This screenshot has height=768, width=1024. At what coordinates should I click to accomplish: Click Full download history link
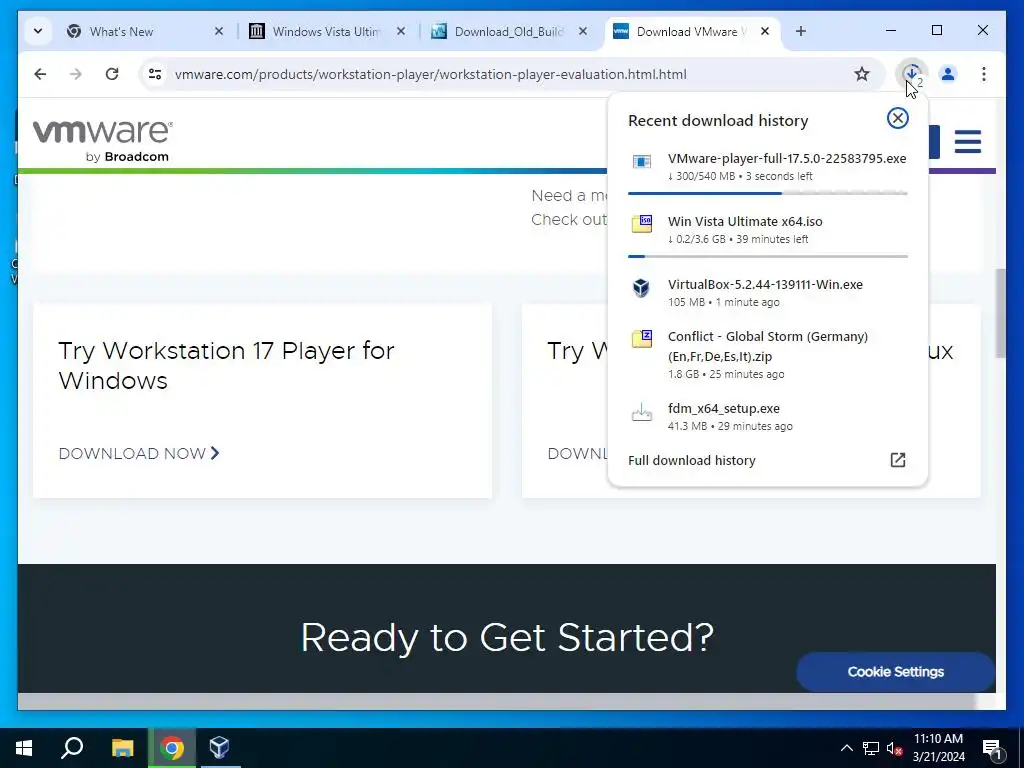click(x=692, y=460)
